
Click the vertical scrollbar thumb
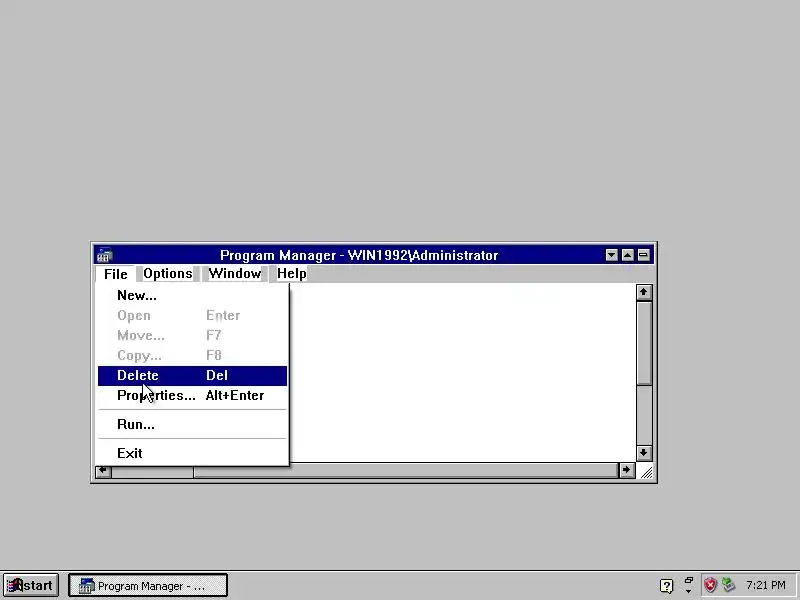pyautogui.click(x=644, y=344)
